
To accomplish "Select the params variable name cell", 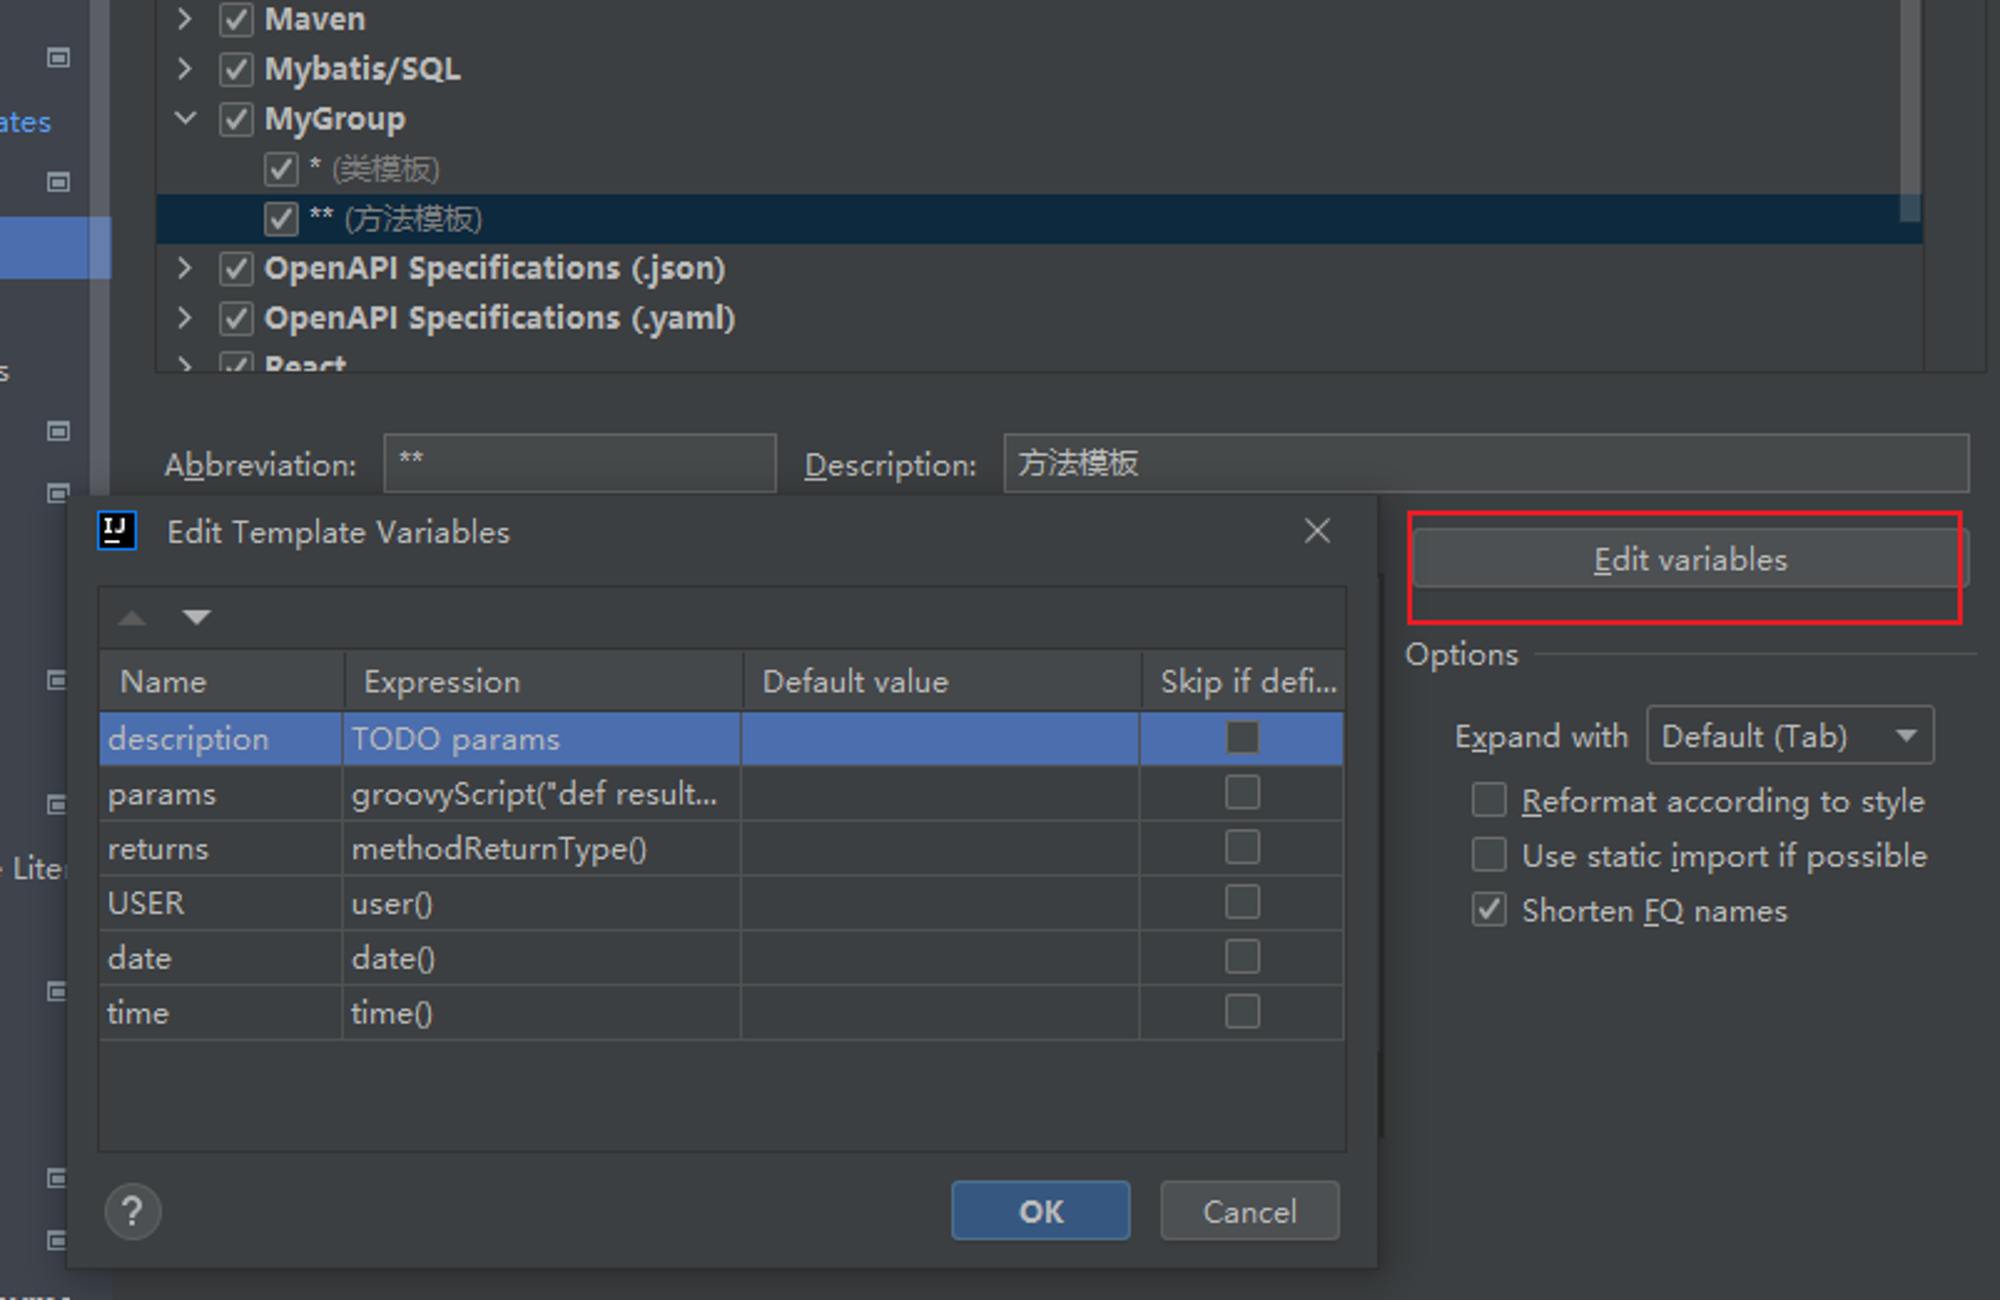I will (x=221, y=794).
